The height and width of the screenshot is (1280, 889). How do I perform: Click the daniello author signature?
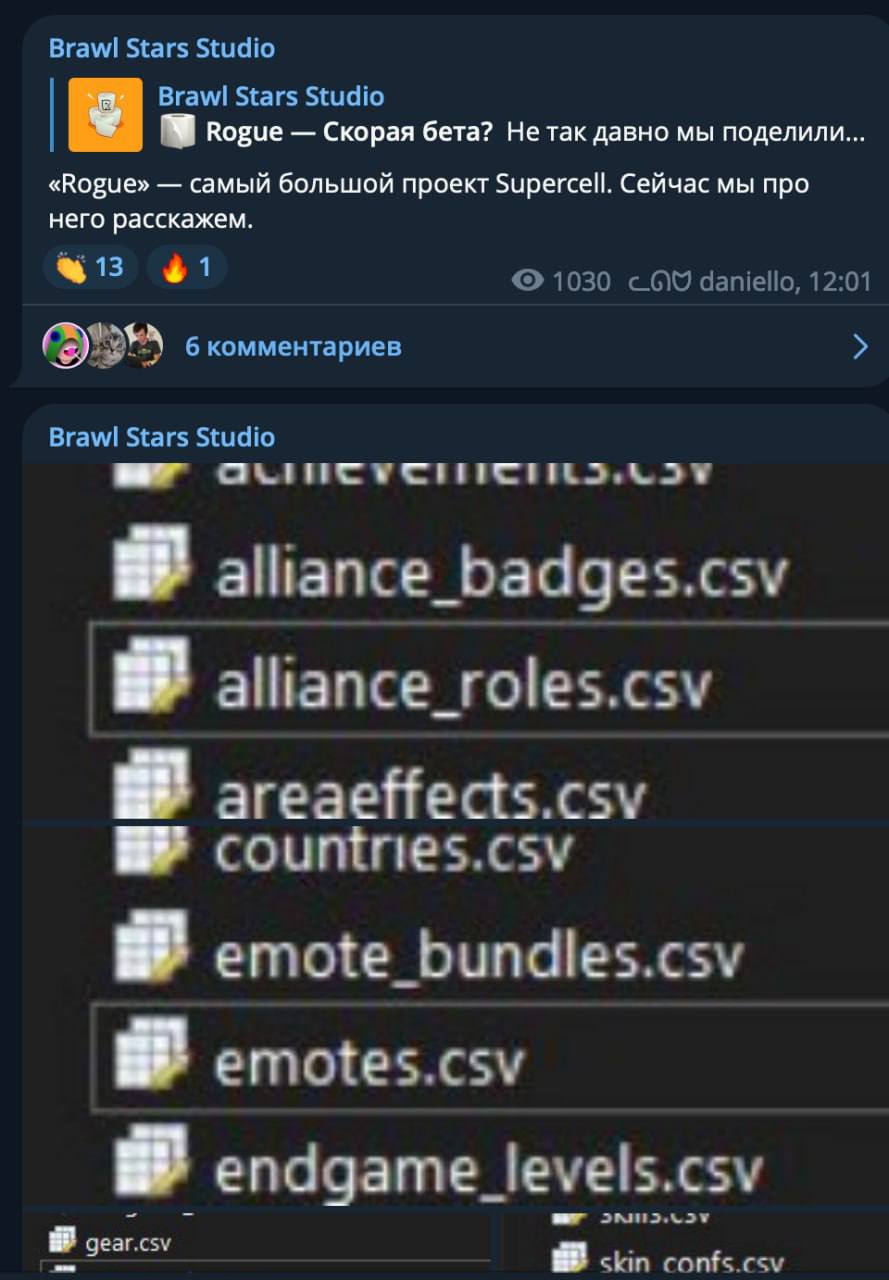749,282
